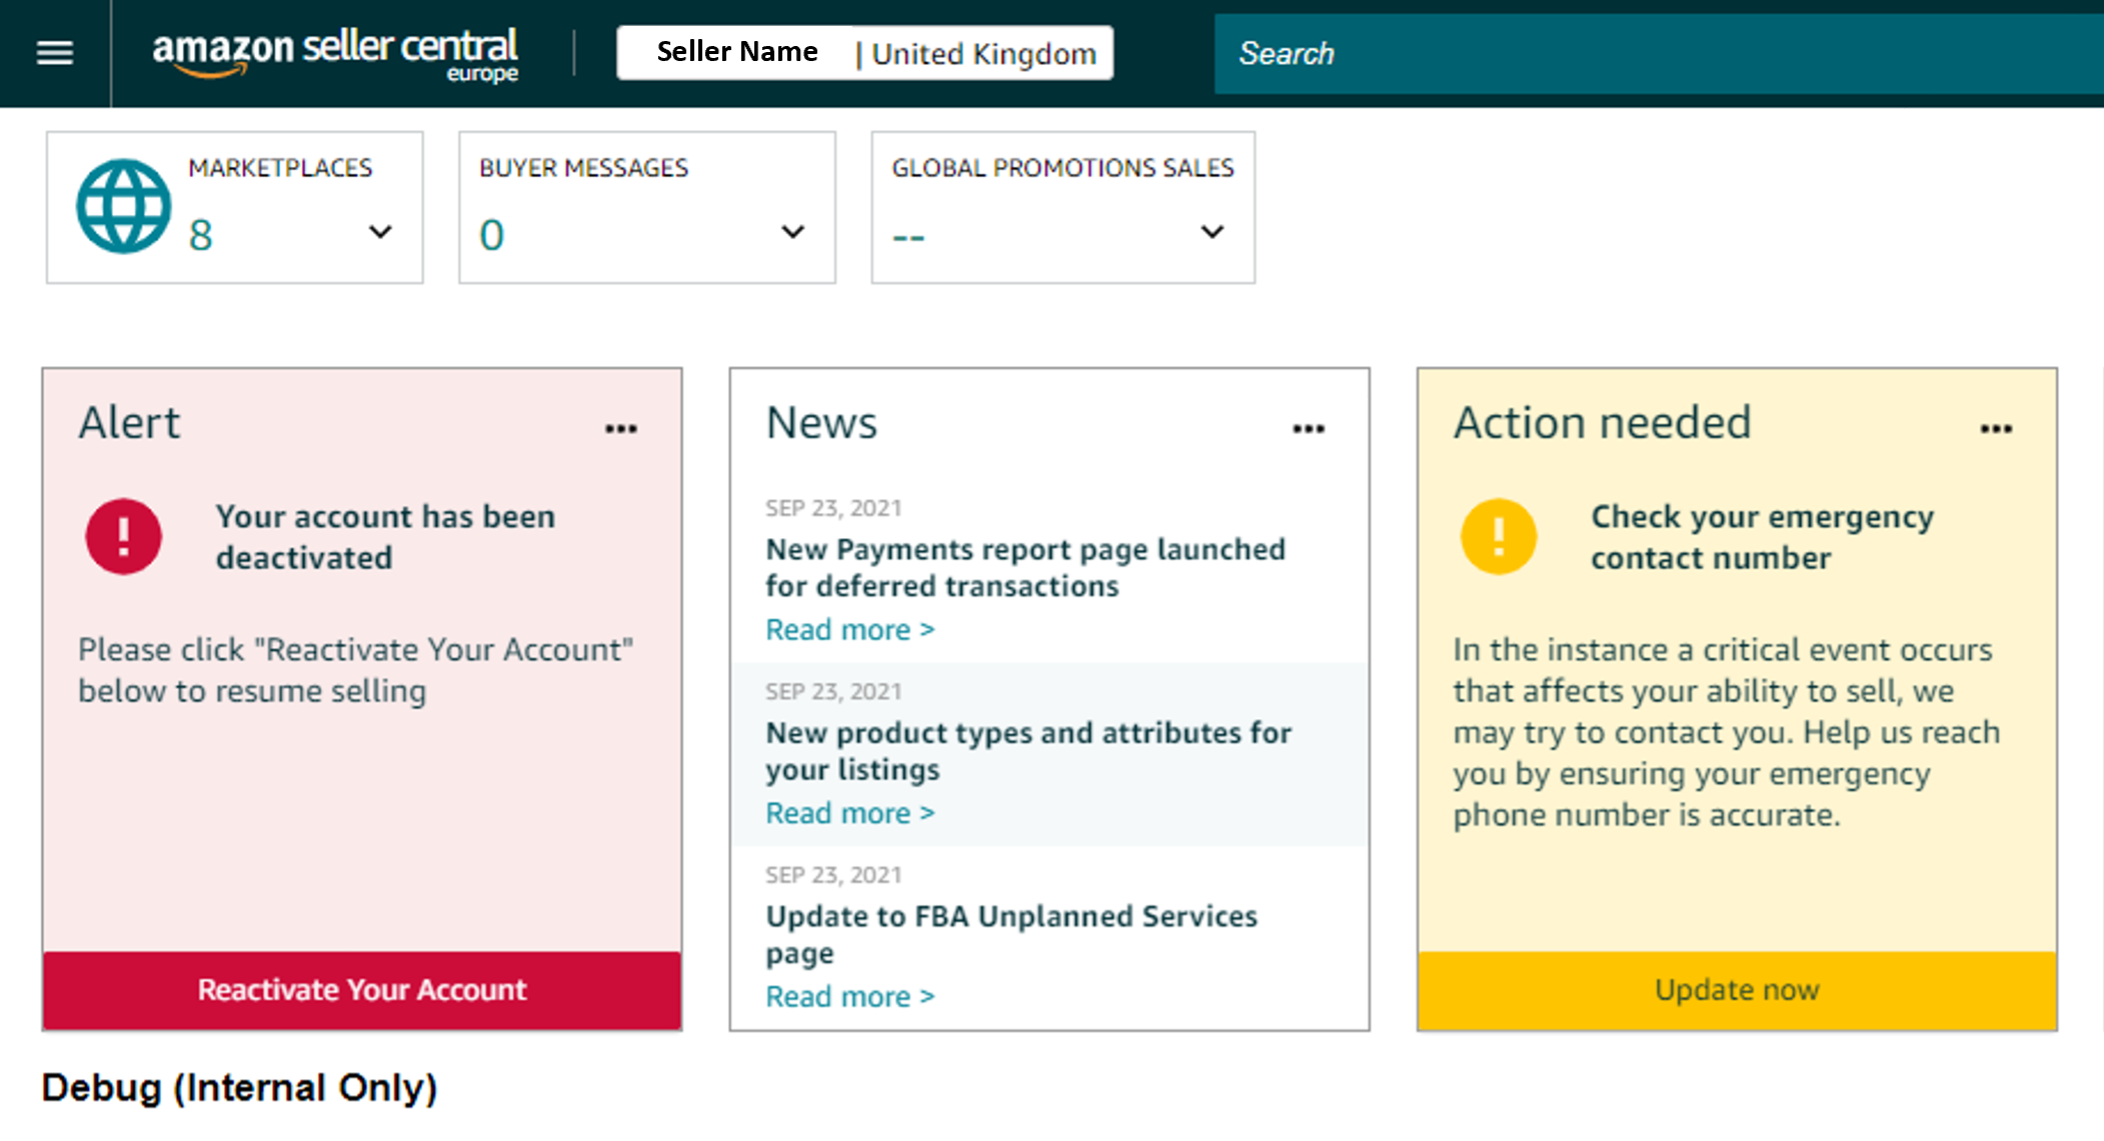Click the yellow warning exclamation icon
The image size is (2104, 1141).
coord(1498,536)
